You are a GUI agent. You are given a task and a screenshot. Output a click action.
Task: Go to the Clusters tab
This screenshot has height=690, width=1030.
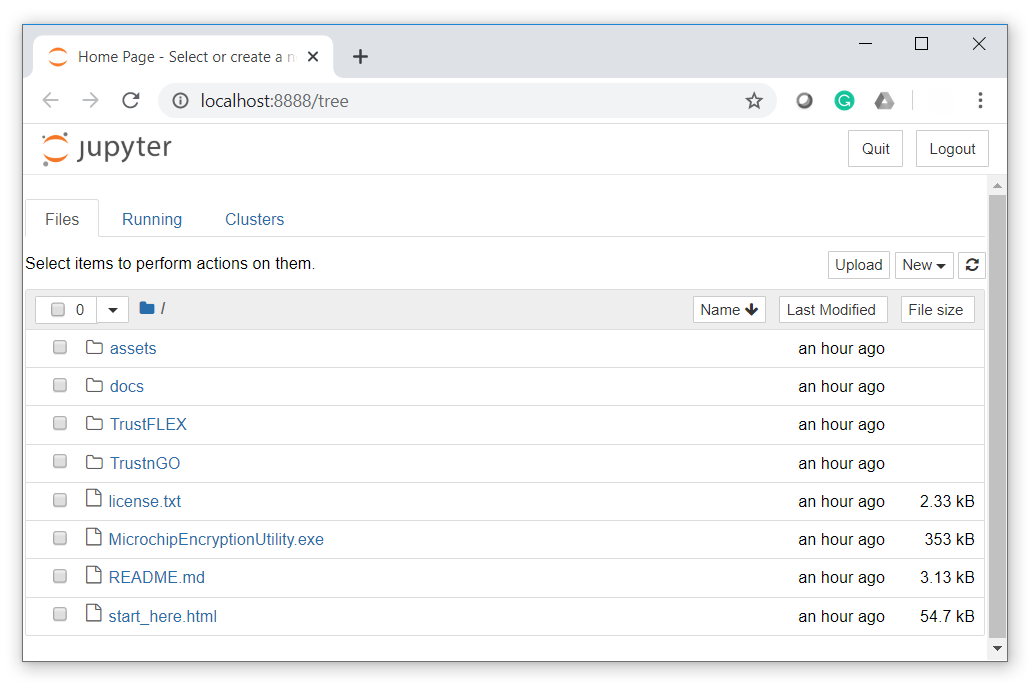point(254,219)
